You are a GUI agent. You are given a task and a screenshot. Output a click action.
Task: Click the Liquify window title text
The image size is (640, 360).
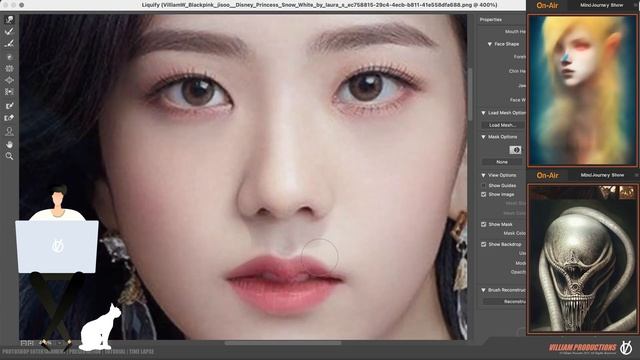(319, 5)
